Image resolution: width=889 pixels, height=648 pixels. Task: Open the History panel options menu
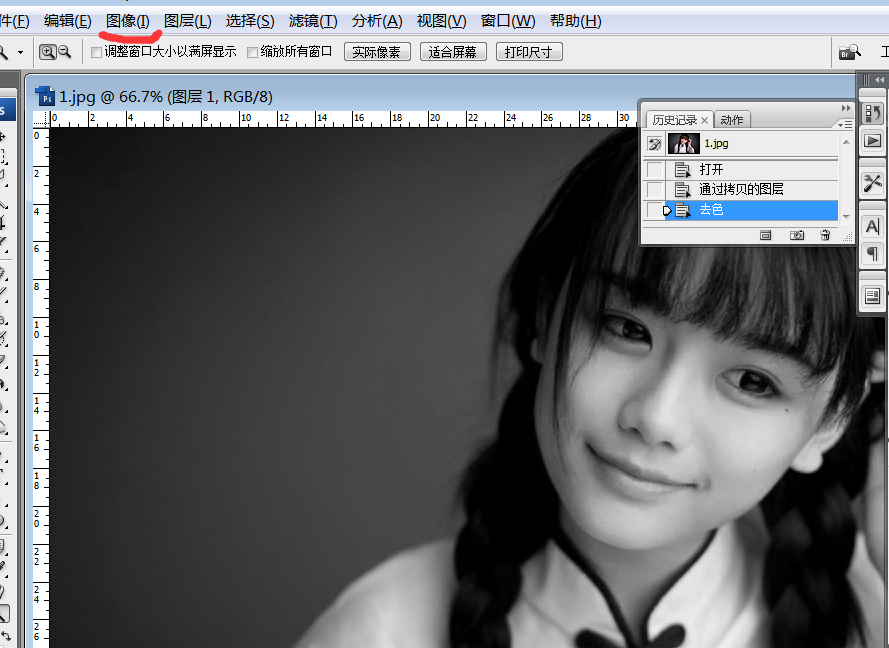(845, 124)
